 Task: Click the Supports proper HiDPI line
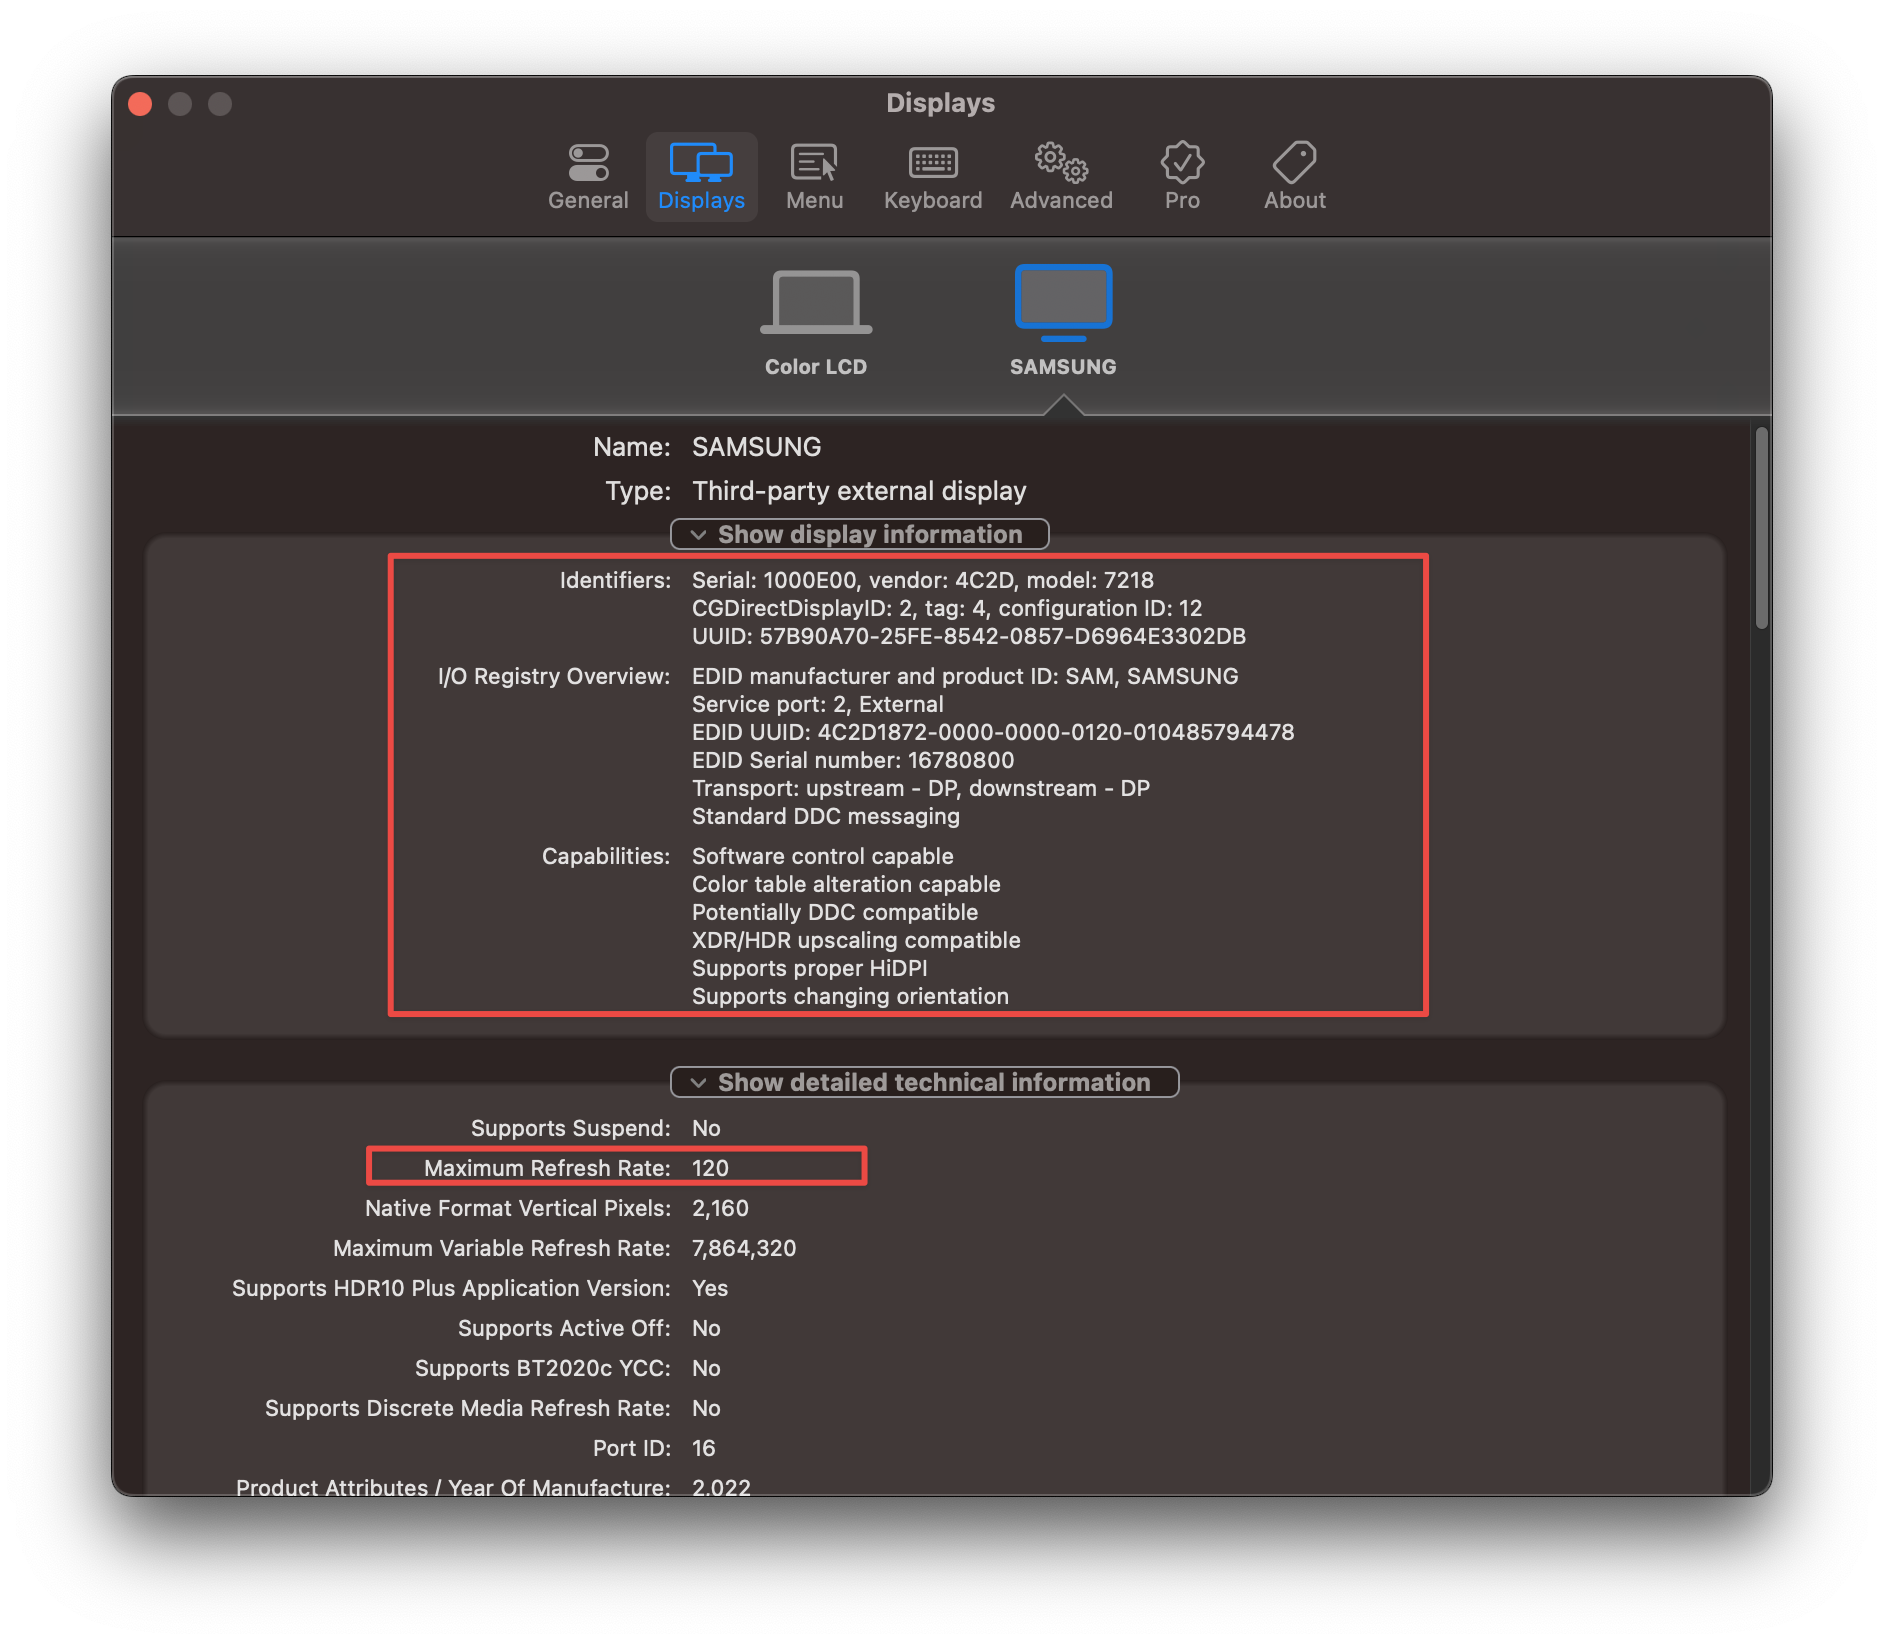(810, 968)
